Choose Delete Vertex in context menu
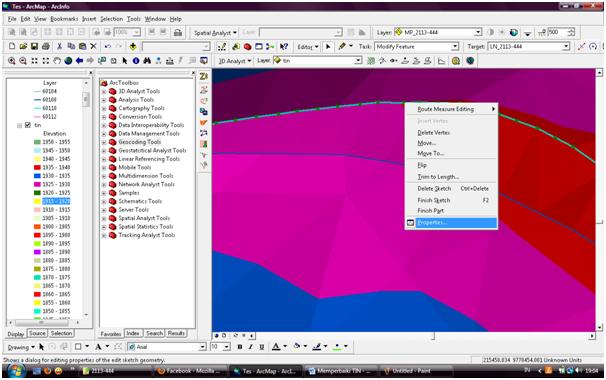606x380 pixels. coord(433,133)
